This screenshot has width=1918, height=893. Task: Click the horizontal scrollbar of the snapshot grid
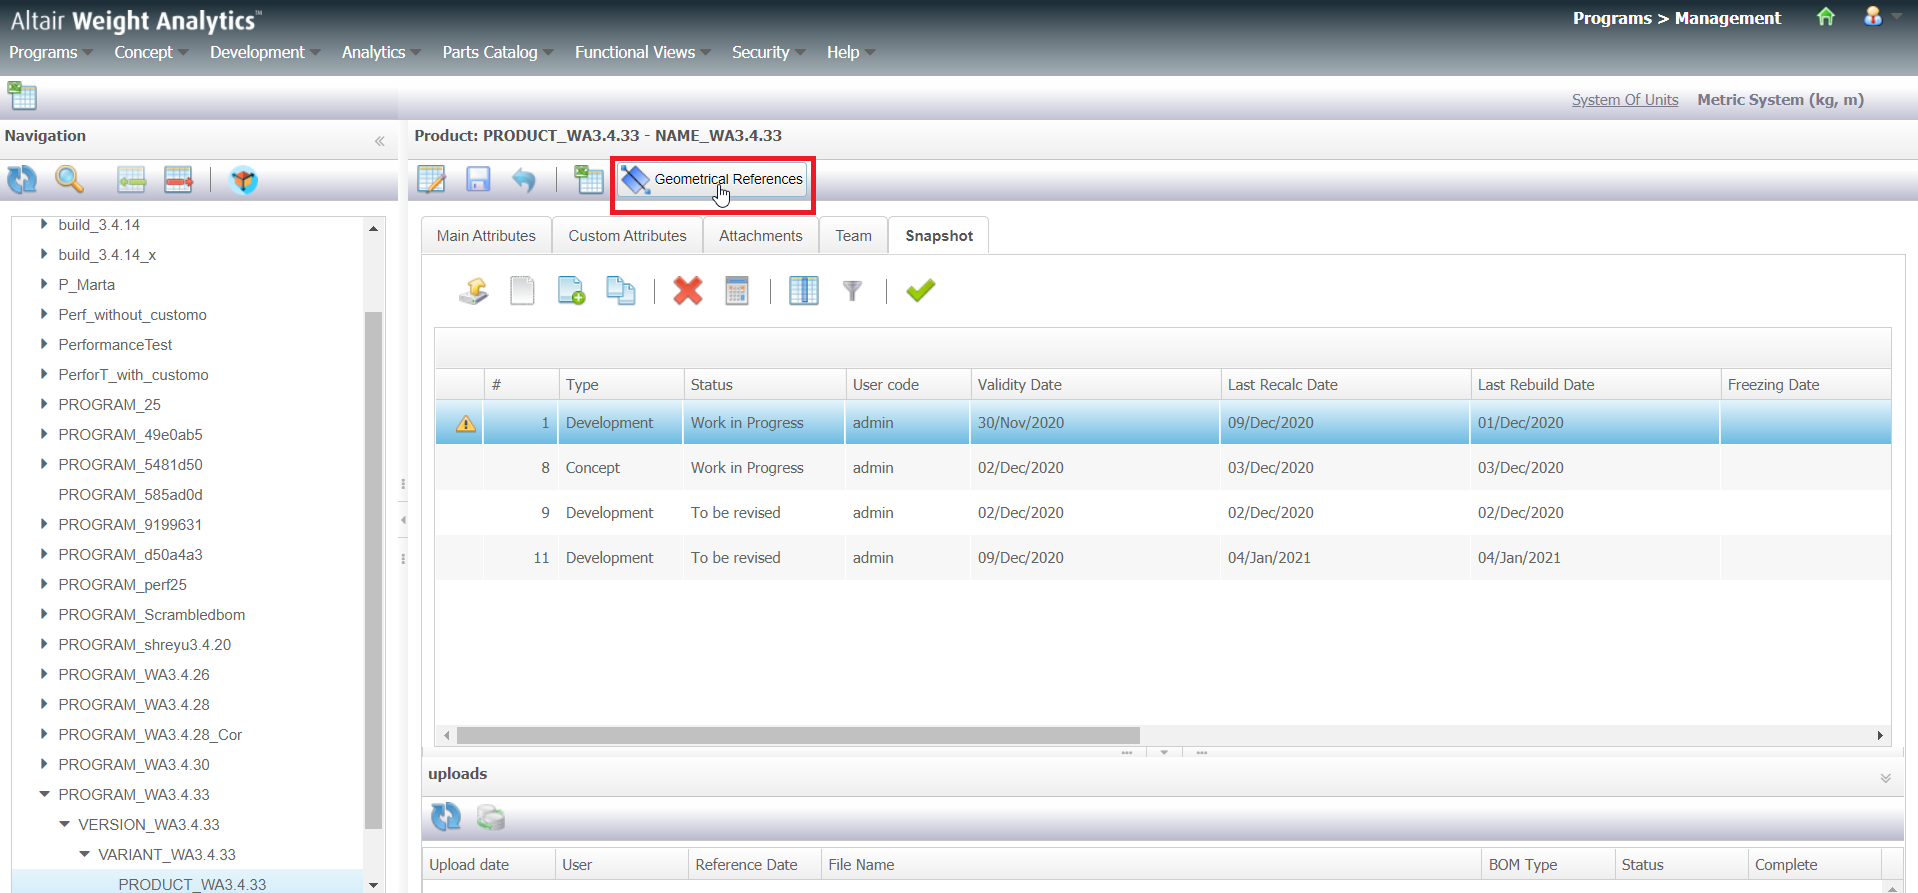pyautogui.click(x=798, y=736)
